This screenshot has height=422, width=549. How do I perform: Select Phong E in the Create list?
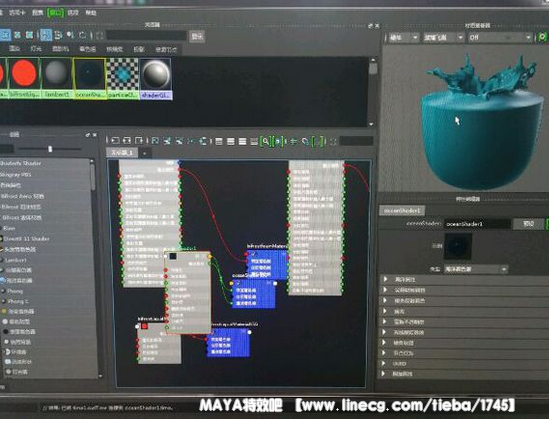(x=18, y=301)
